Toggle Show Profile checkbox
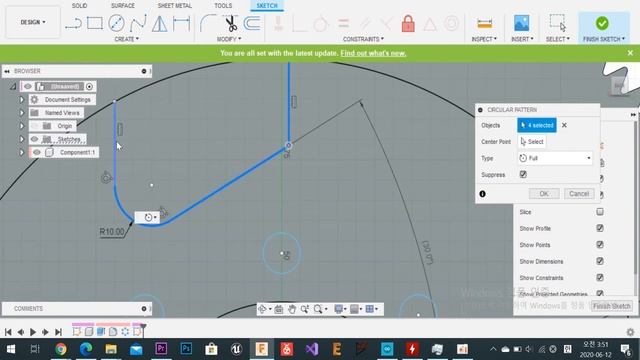 [600, 228]
